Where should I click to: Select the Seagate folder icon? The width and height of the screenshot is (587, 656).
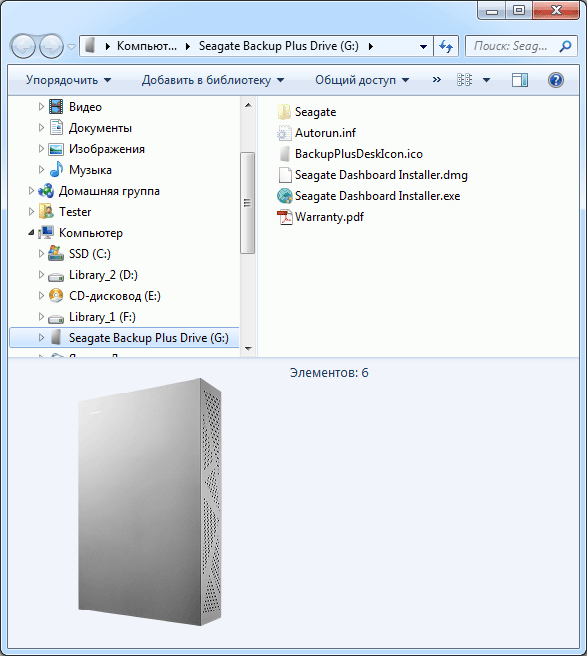pos(285,112)
